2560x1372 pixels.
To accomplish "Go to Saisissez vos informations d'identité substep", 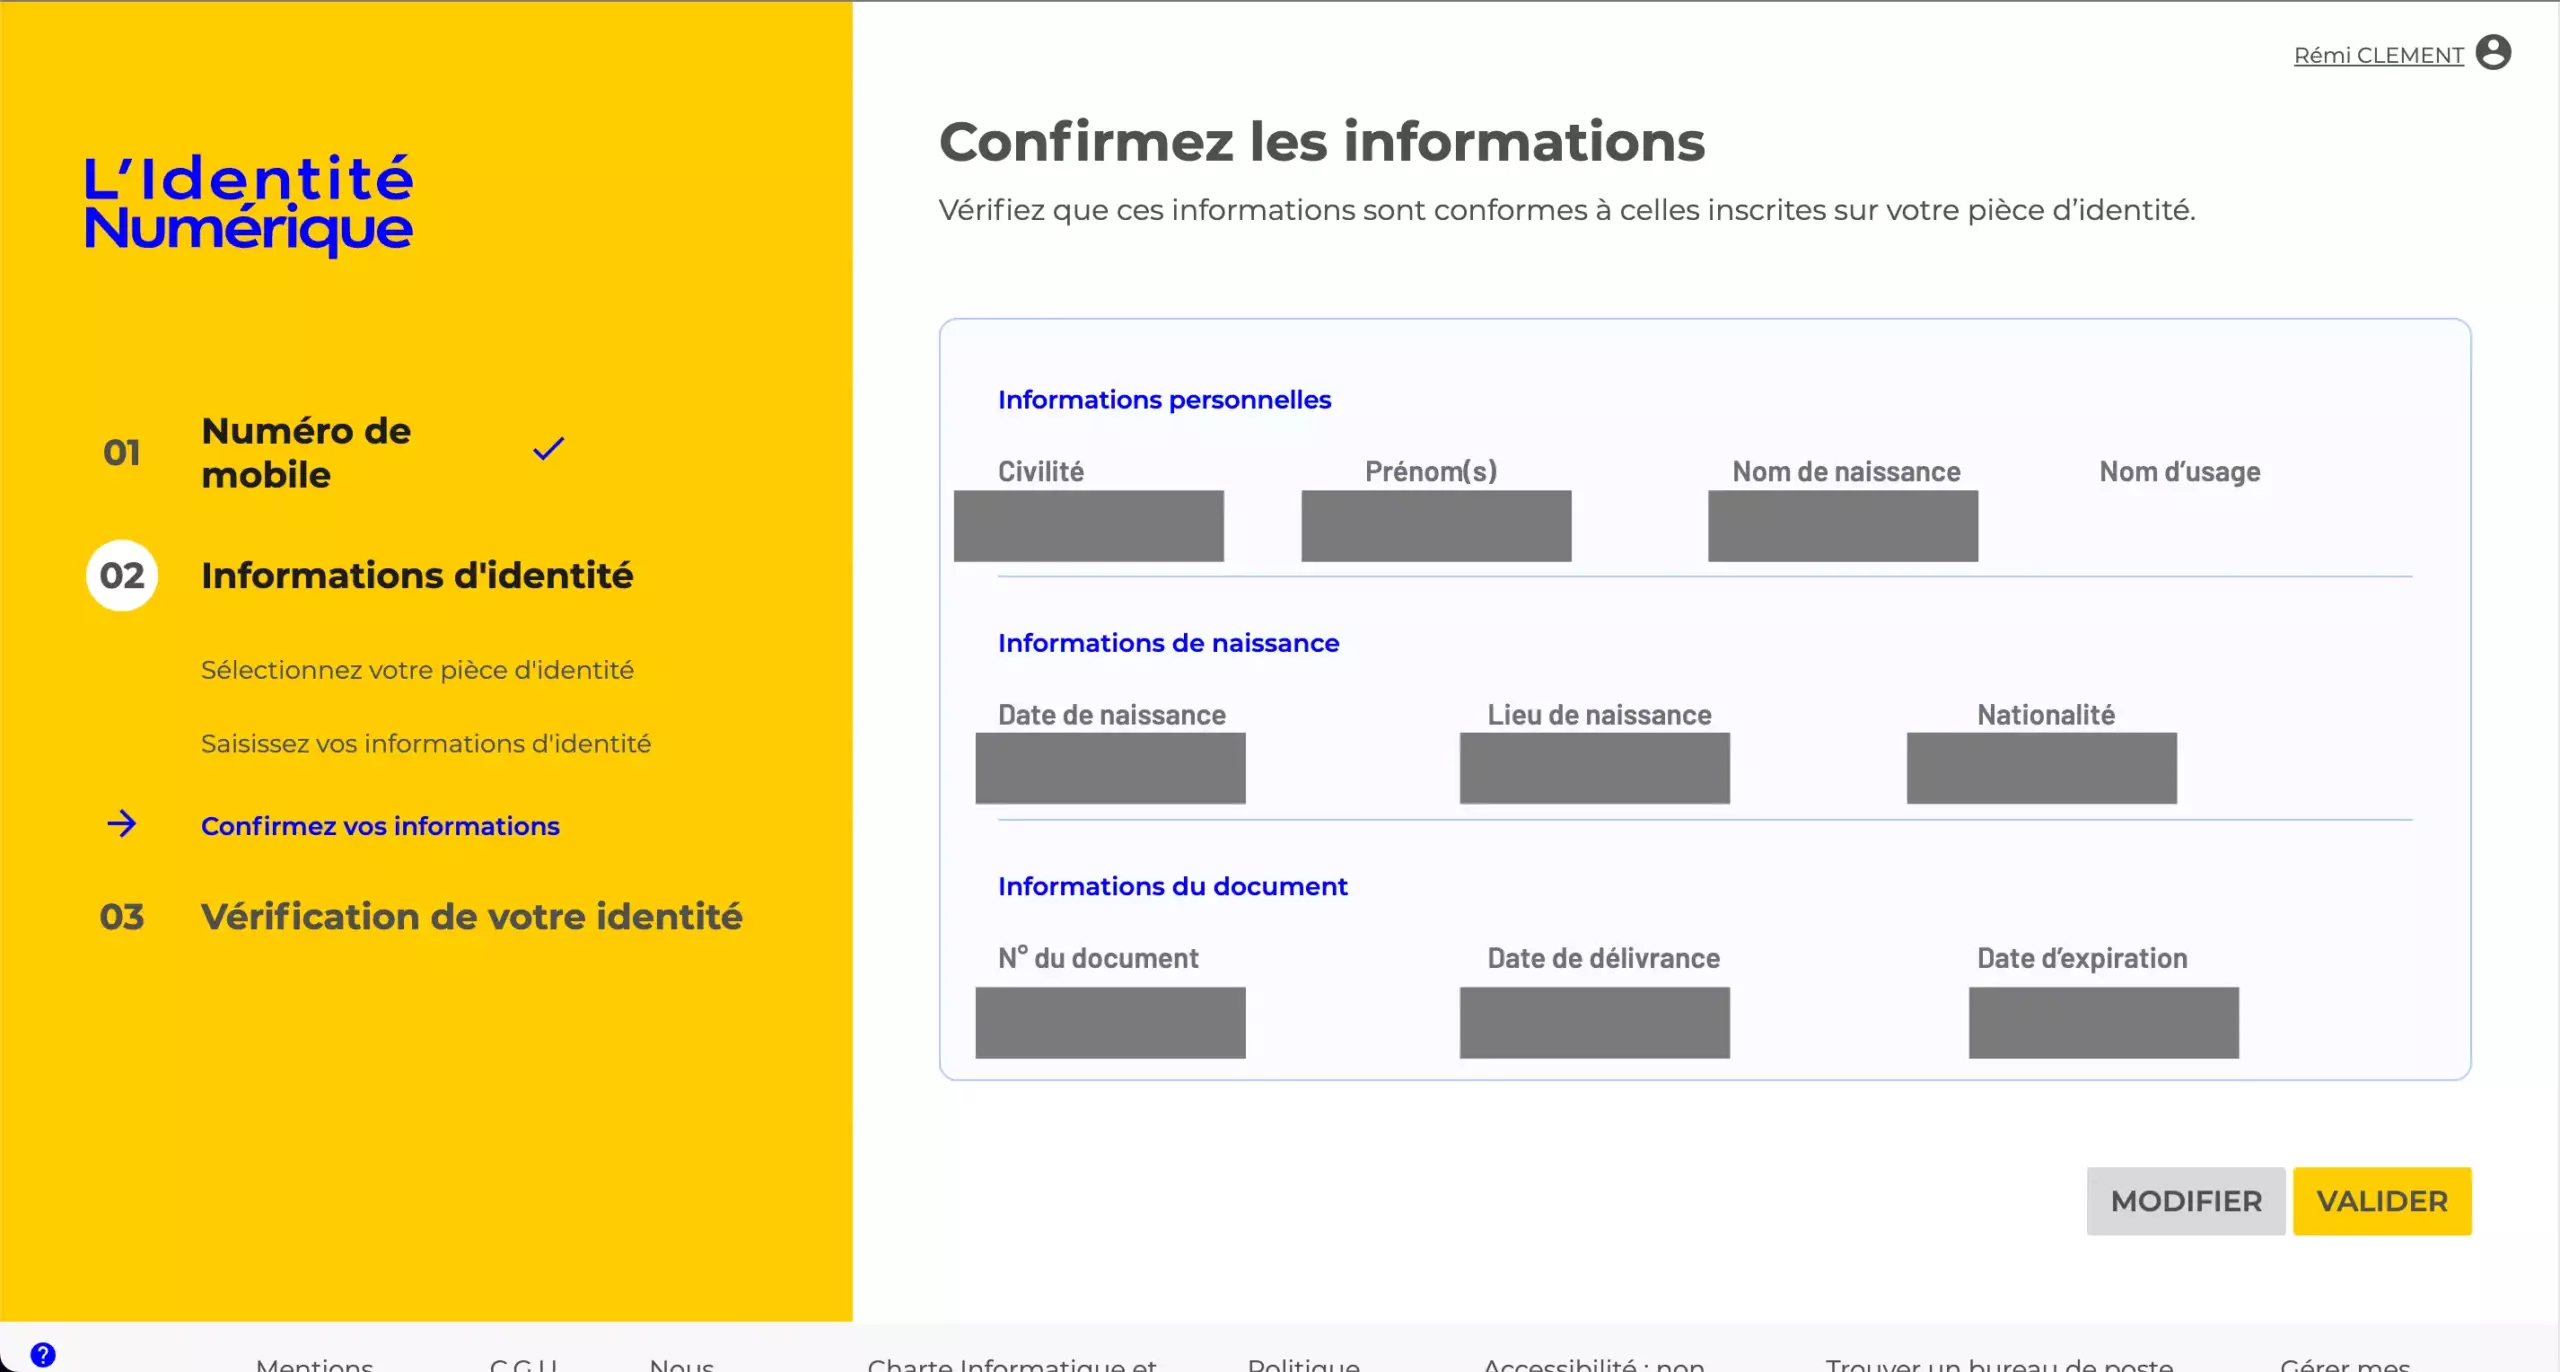I will [426, 743].
